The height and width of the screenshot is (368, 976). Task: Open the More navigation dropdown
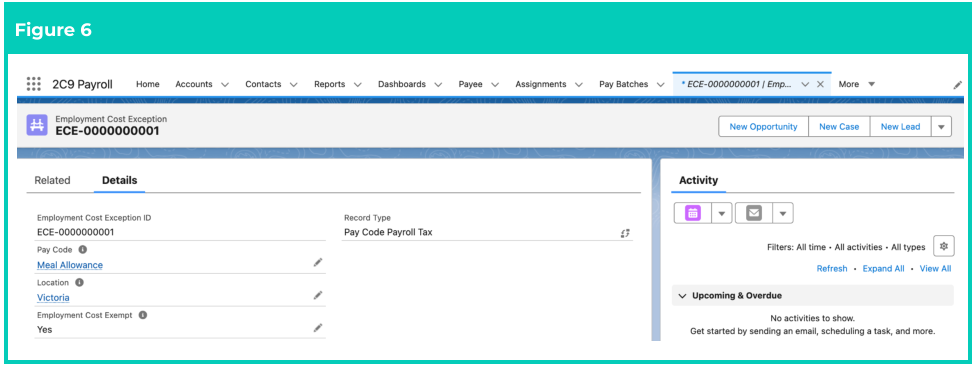click(x=856, y=84)
